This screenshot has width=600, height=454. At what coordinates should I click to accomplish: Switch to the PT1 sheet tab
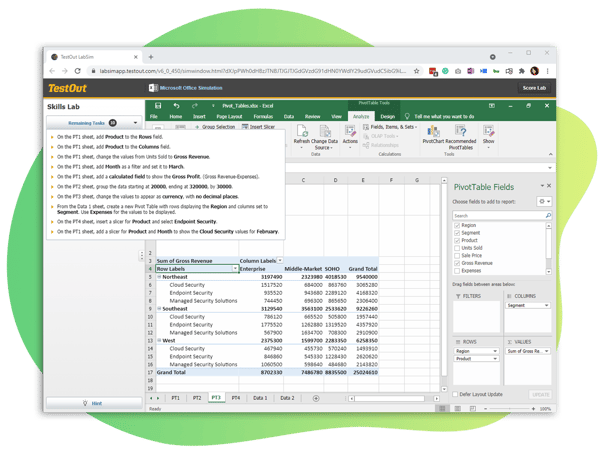click(175, 398)
